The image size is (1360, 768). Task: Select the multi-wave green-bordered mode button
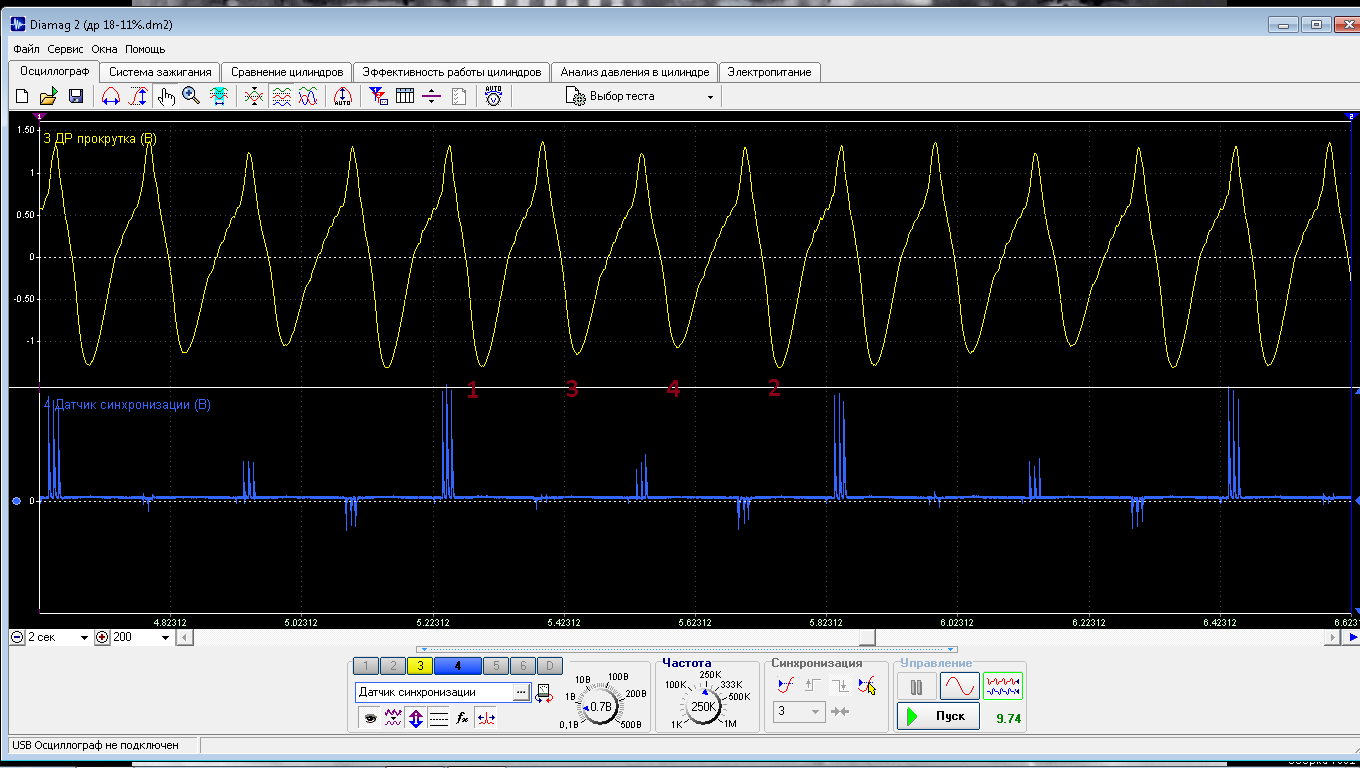tap(1003, 686)
